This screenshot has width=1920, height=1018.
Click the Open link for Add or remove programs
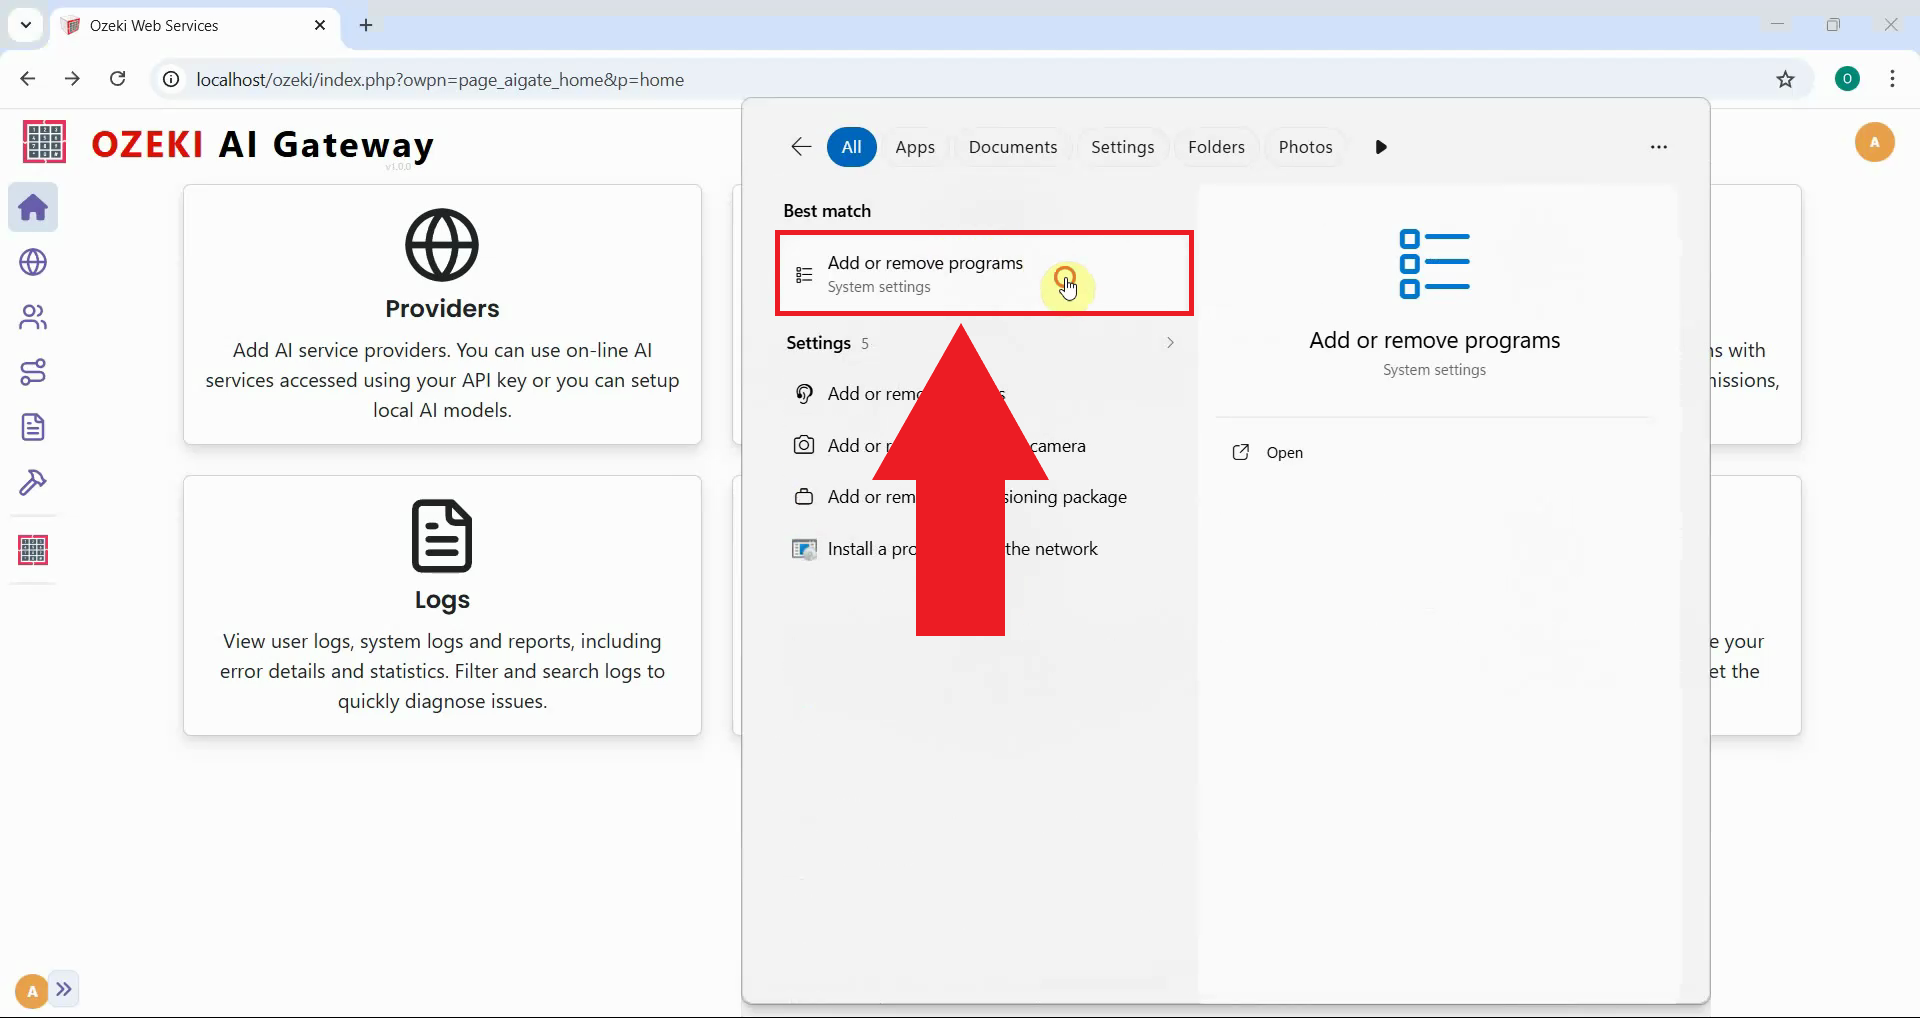[x=1284, y=452]
